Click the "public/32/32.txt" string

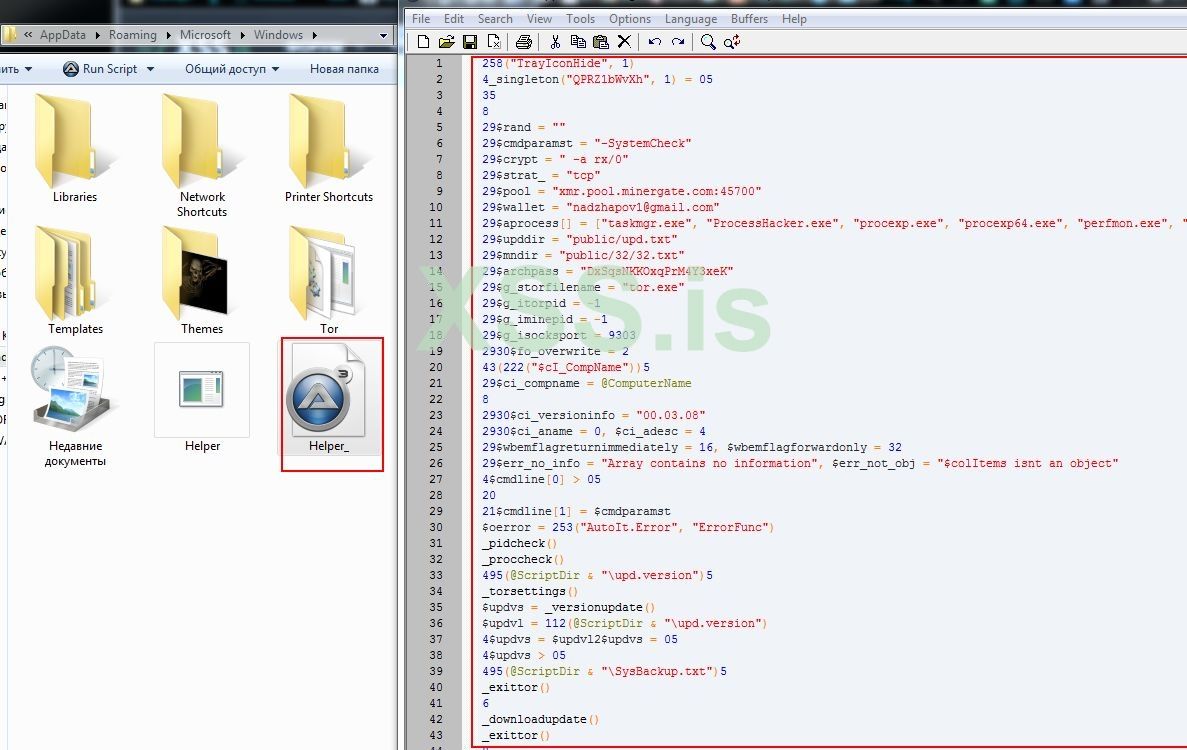pos(622,255)
